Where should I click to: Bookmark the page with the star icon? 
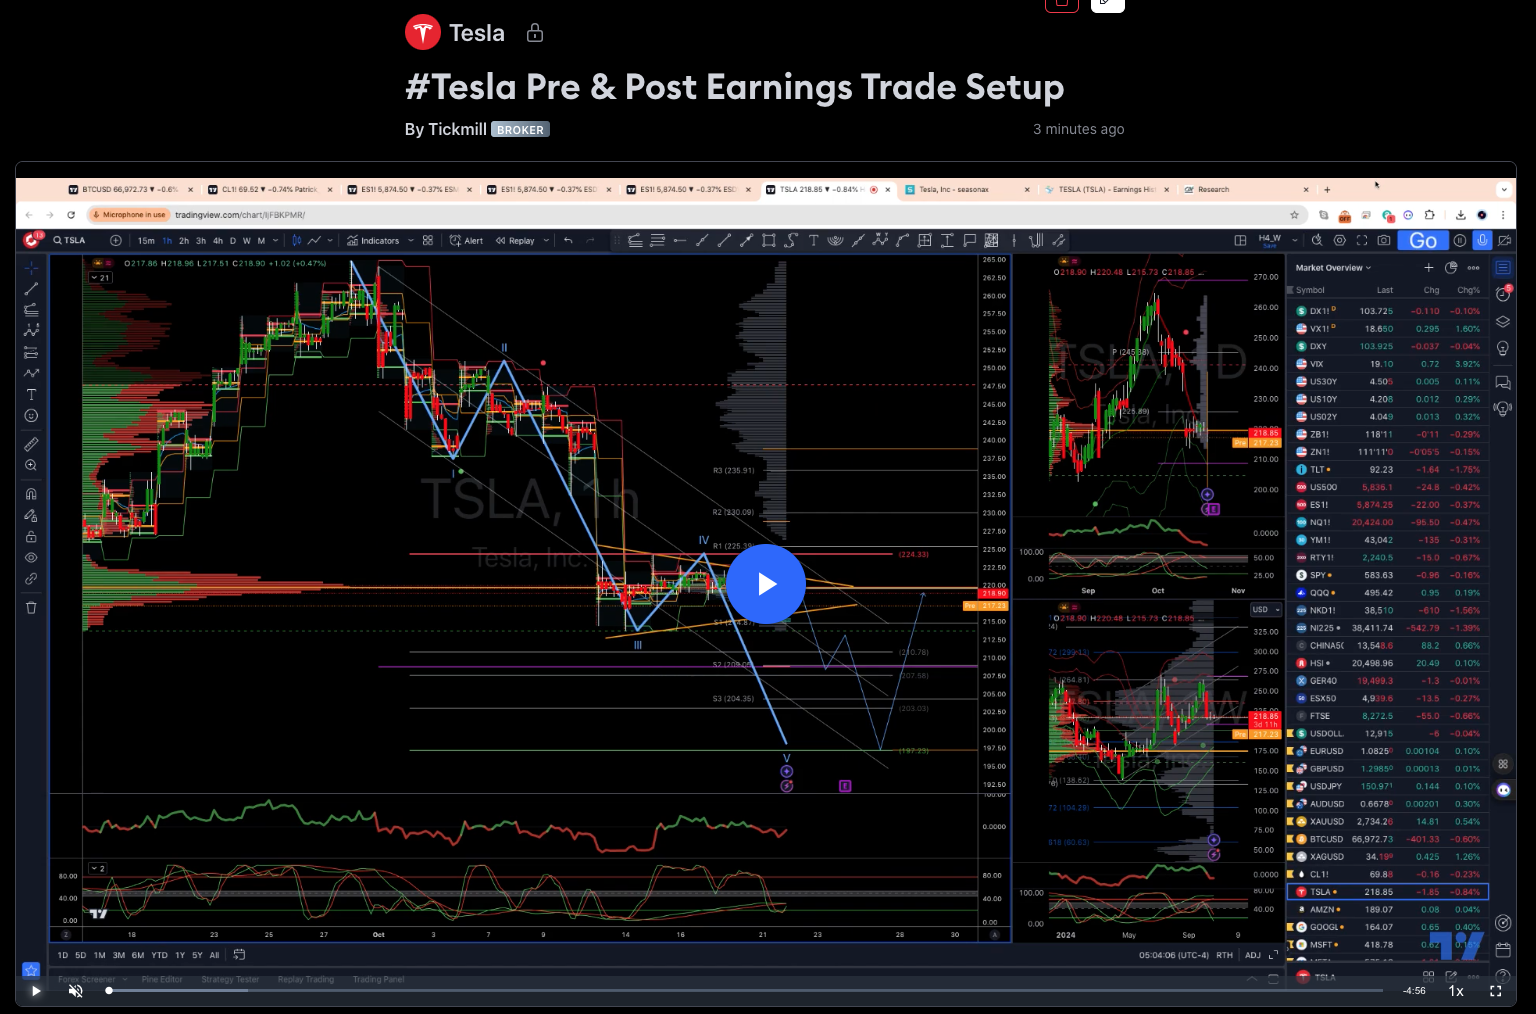tap(1294, 215)
